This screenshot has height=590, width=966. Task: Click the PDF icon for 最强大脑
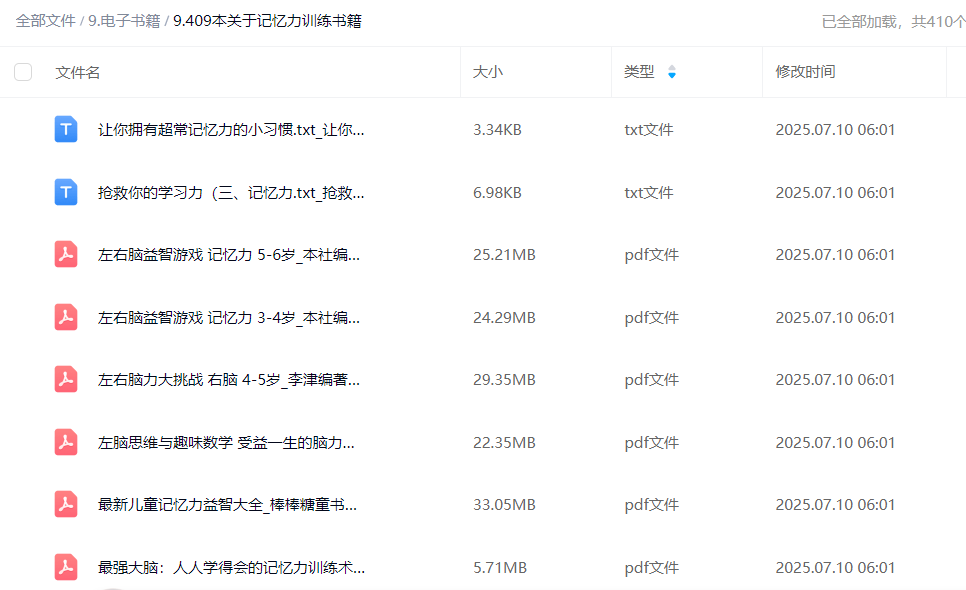pyautogui.click(x=66, y=567)
